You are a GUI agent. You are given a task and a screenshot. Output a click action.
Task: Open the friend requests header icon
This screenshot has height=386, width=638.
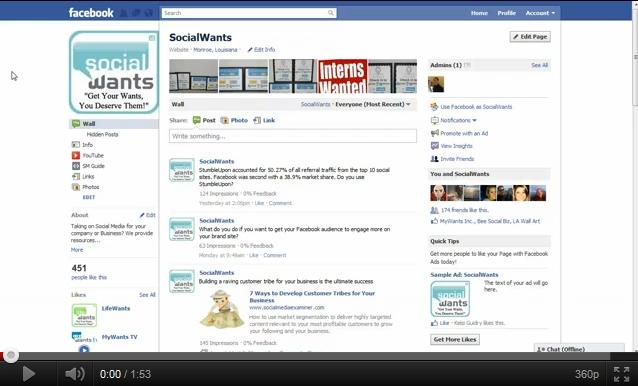tap(124, 13)
